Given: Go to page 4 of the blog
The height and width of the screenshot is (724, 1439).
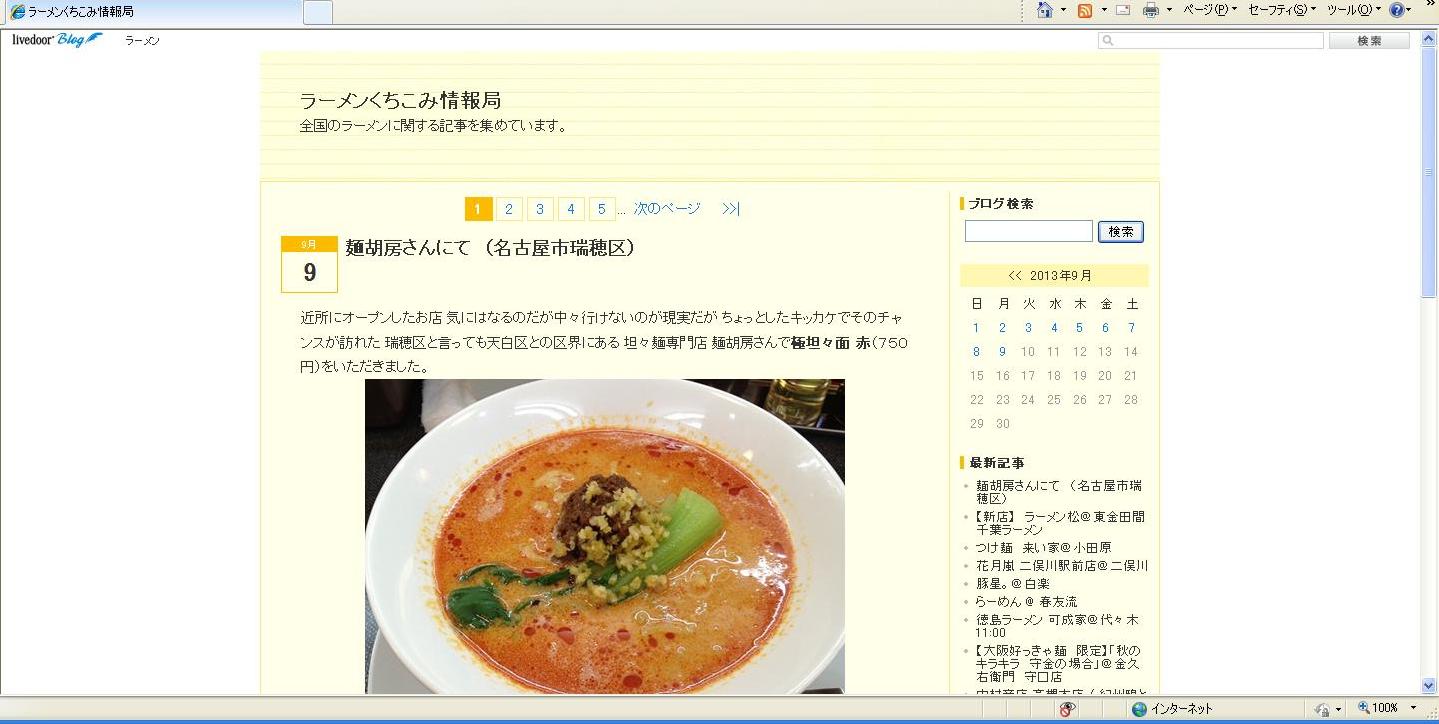Looking at the screenshot, I should coord(570,209).
